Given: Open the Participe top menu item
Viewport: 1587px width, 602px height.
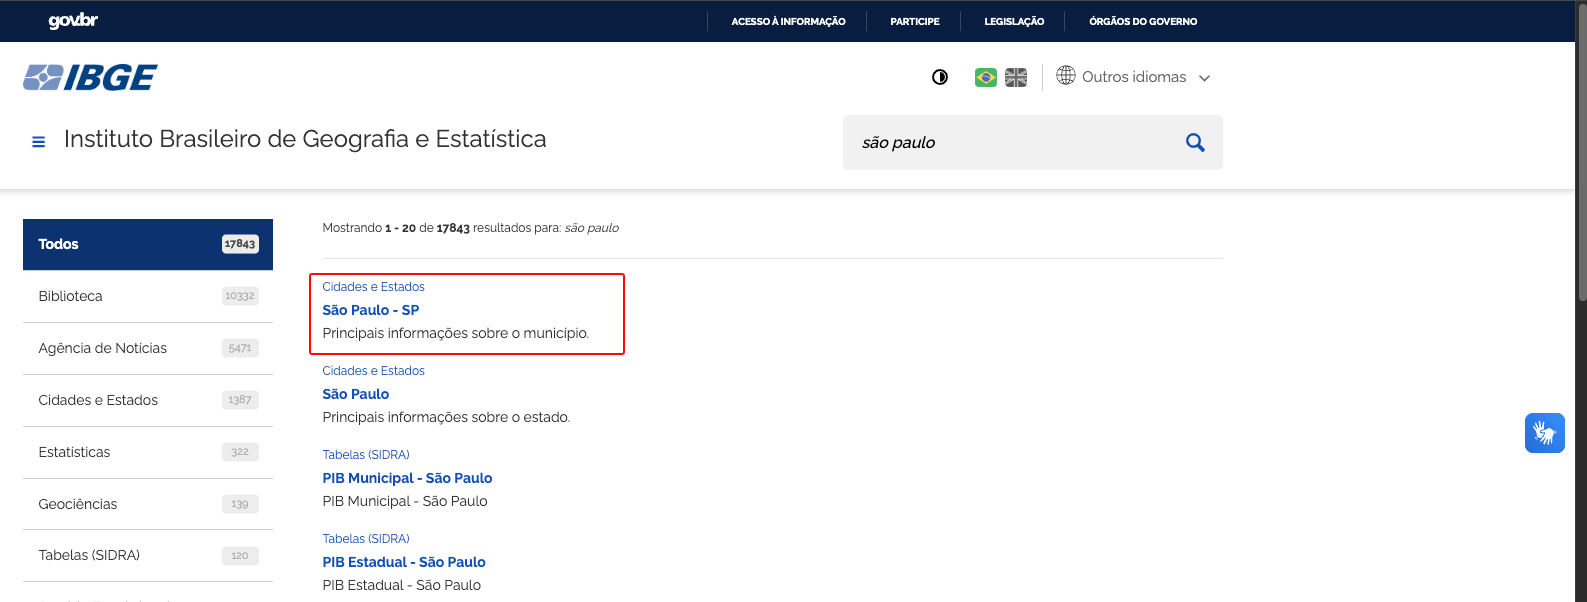Looking at the screenshot, I should tap(914, 21).
